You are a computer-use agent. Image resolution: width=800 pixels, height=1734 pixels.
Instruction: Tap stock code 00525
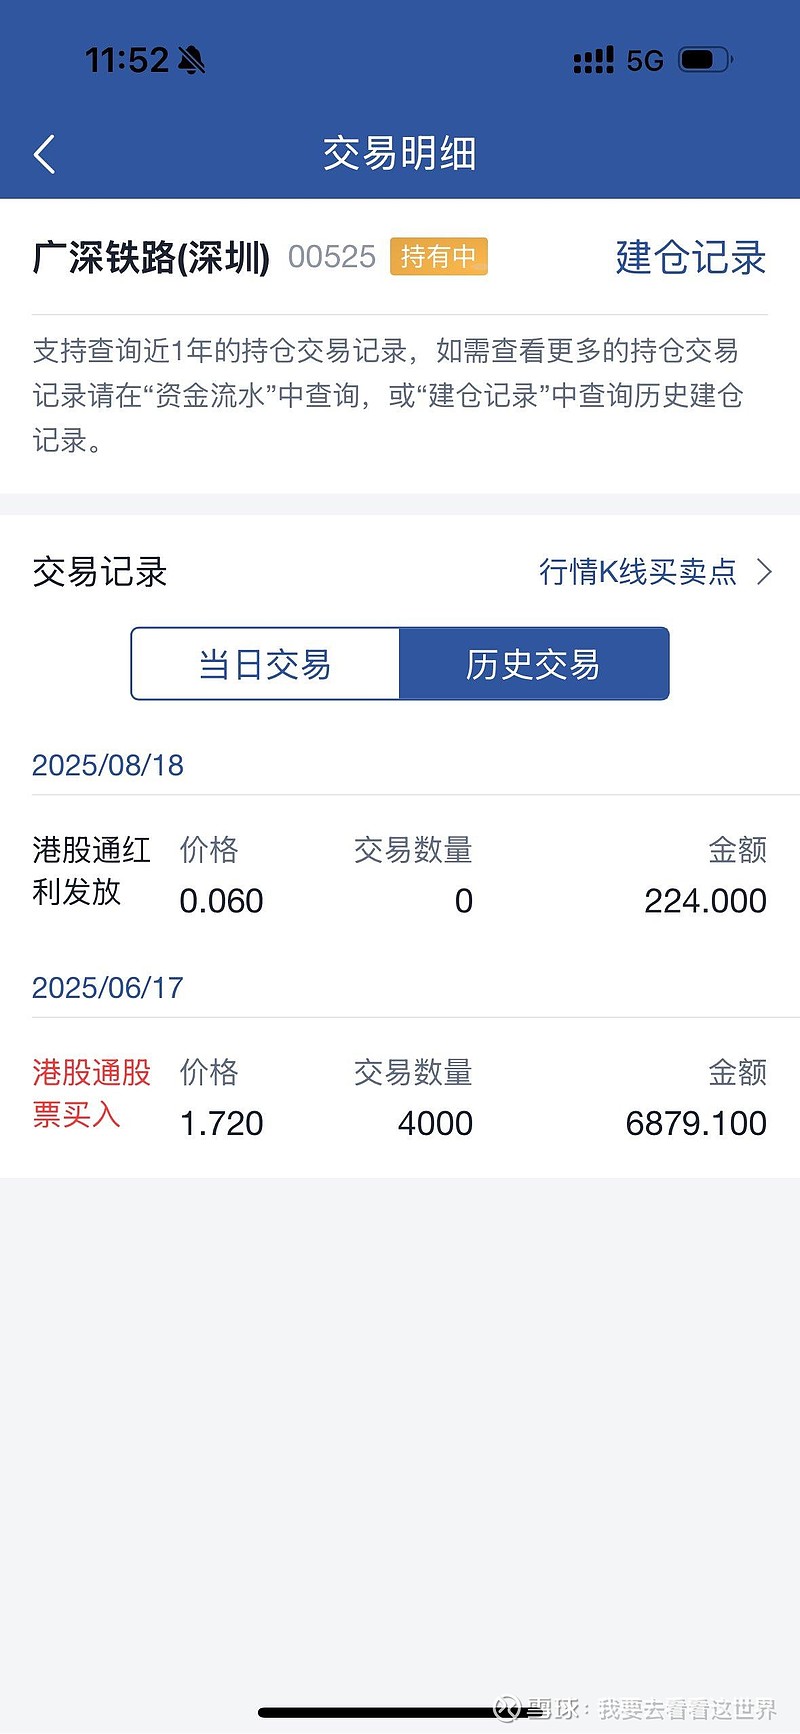[331, 257]
